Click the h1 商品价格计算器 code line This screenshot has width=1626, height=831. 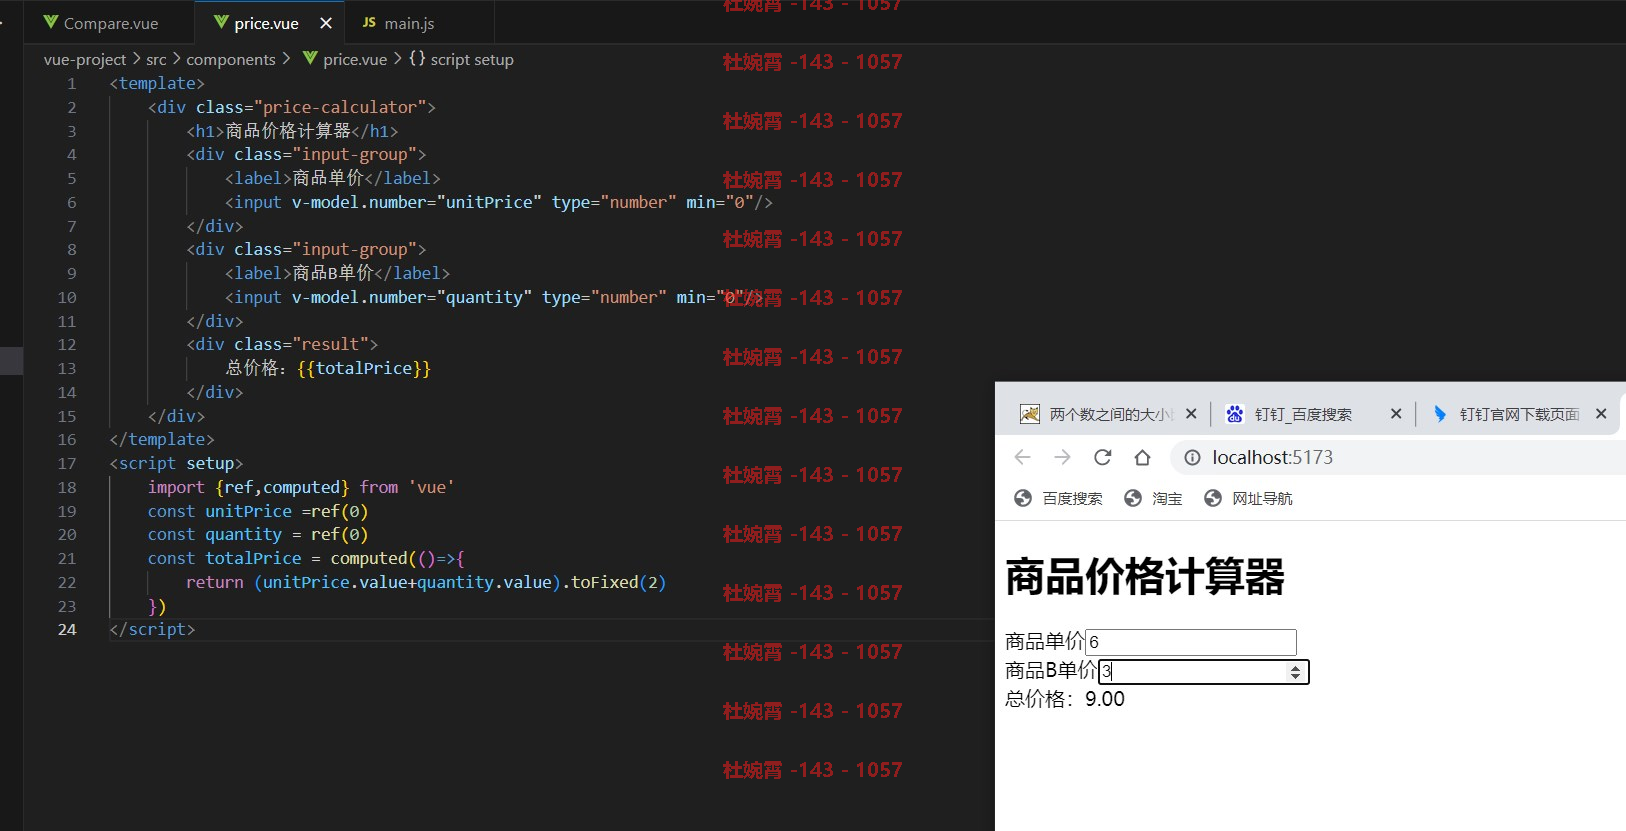292,131
